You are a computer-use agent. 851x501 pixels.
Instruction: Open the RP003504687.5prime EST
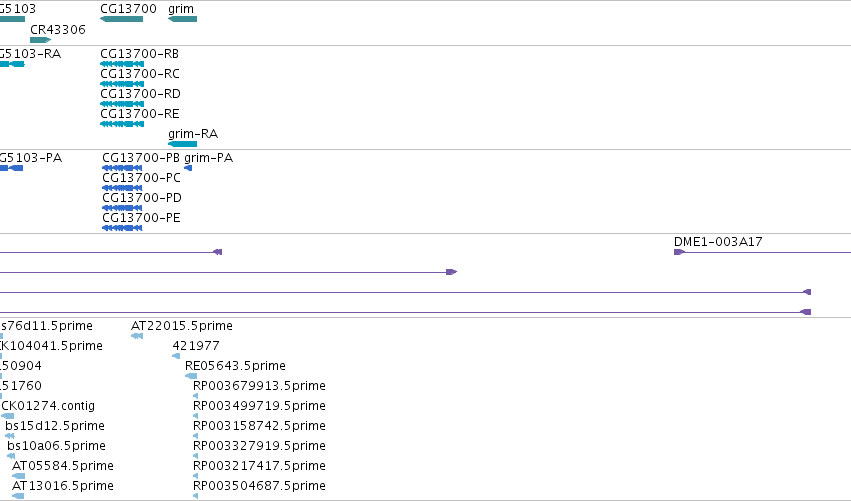point(195,496)
